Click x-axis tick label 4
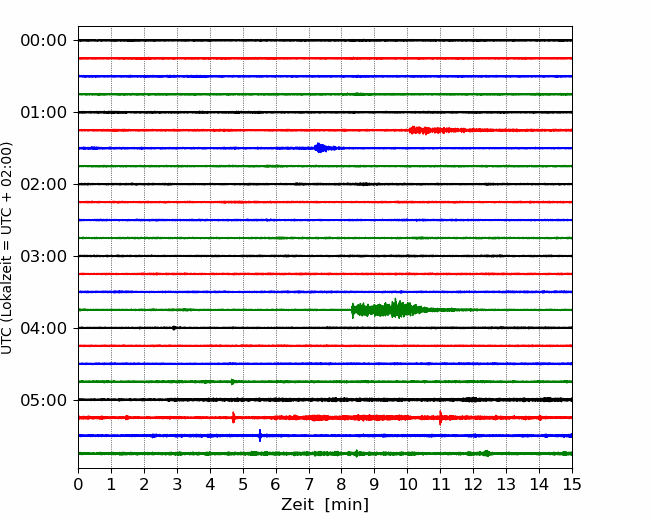Image resolution: width=650 pixels, height=520 pixels. [210, 484]
